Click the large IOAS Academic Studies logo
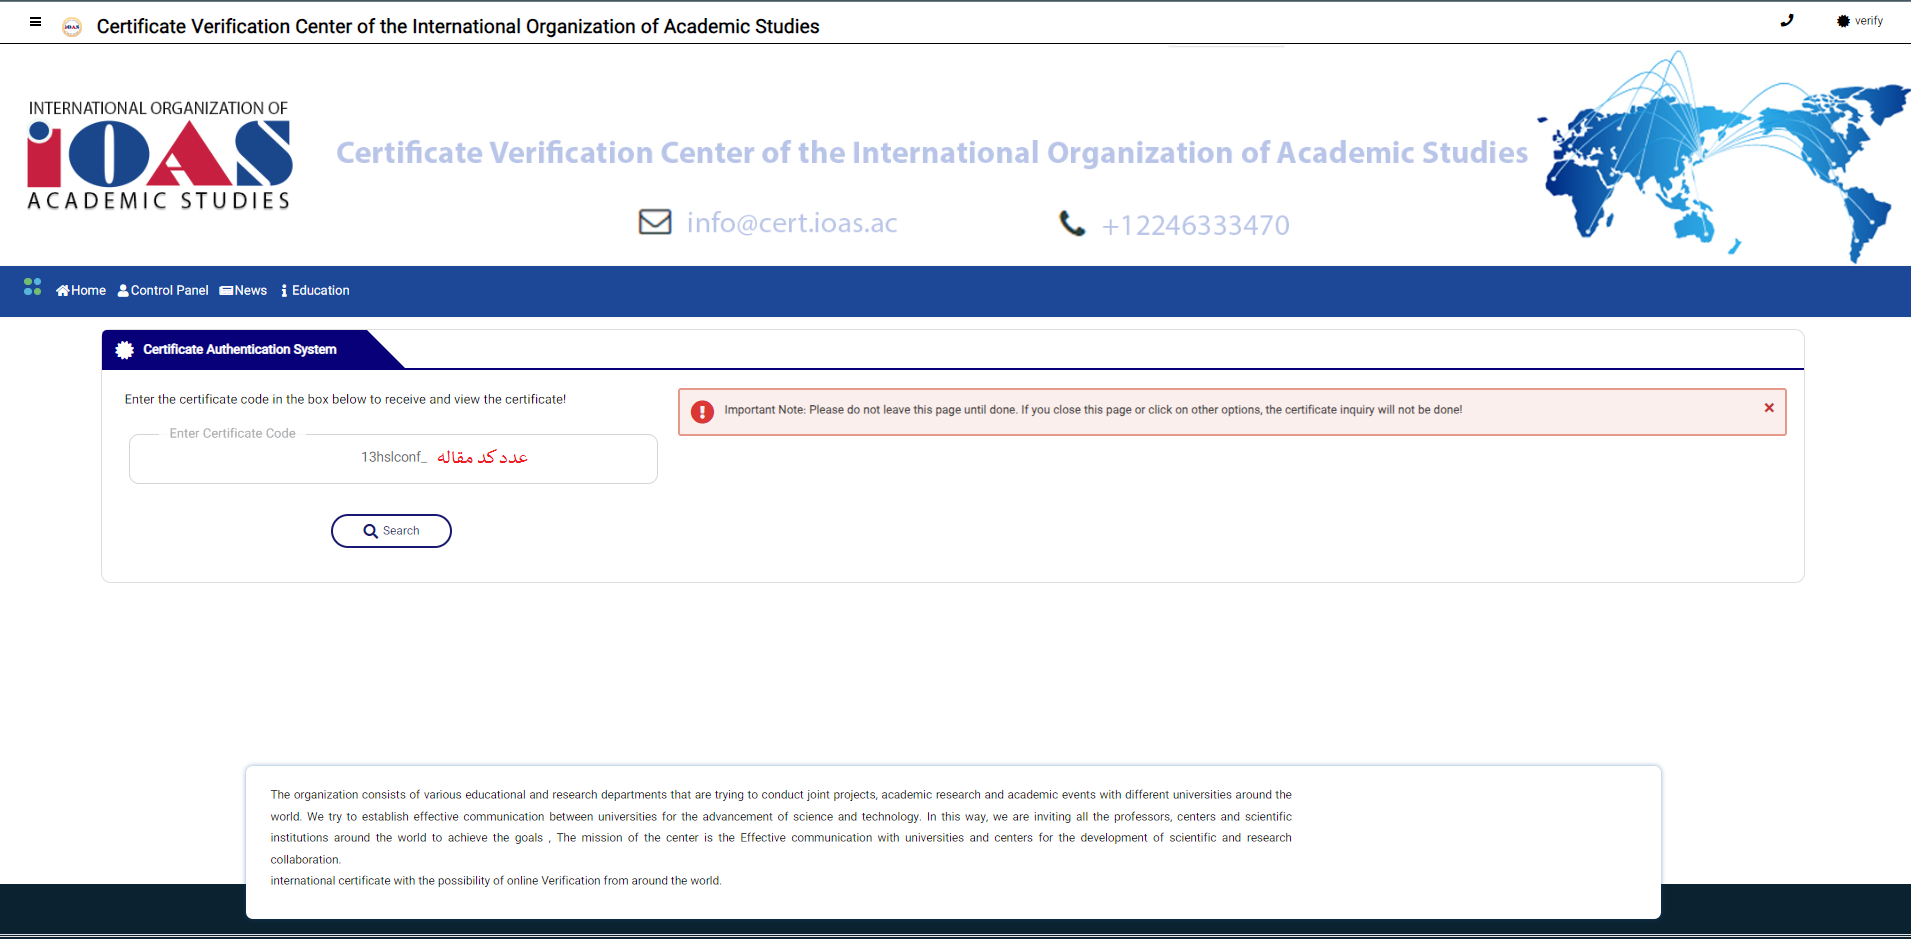 pyautogui.click(x=160, y=155)
